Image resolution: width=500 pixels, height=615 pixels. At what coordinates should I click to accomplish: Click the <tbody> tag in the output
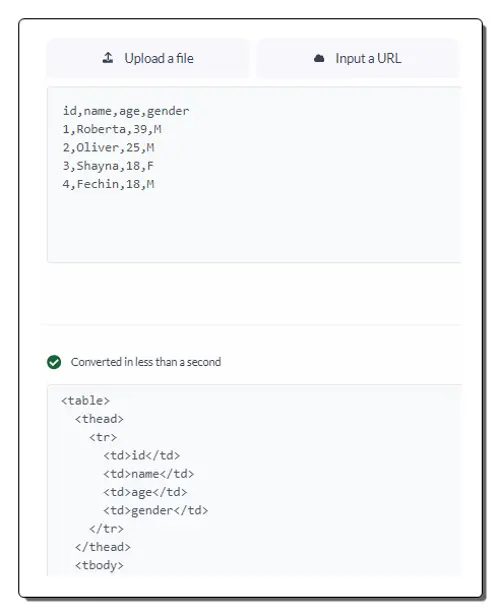(x=99, y=566)
